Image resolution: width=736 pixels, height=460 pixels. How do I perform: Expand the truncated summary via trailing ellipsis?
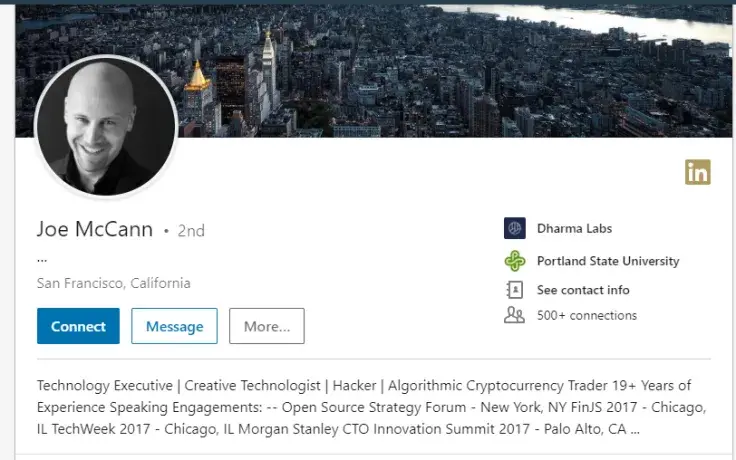coord(631,431)
